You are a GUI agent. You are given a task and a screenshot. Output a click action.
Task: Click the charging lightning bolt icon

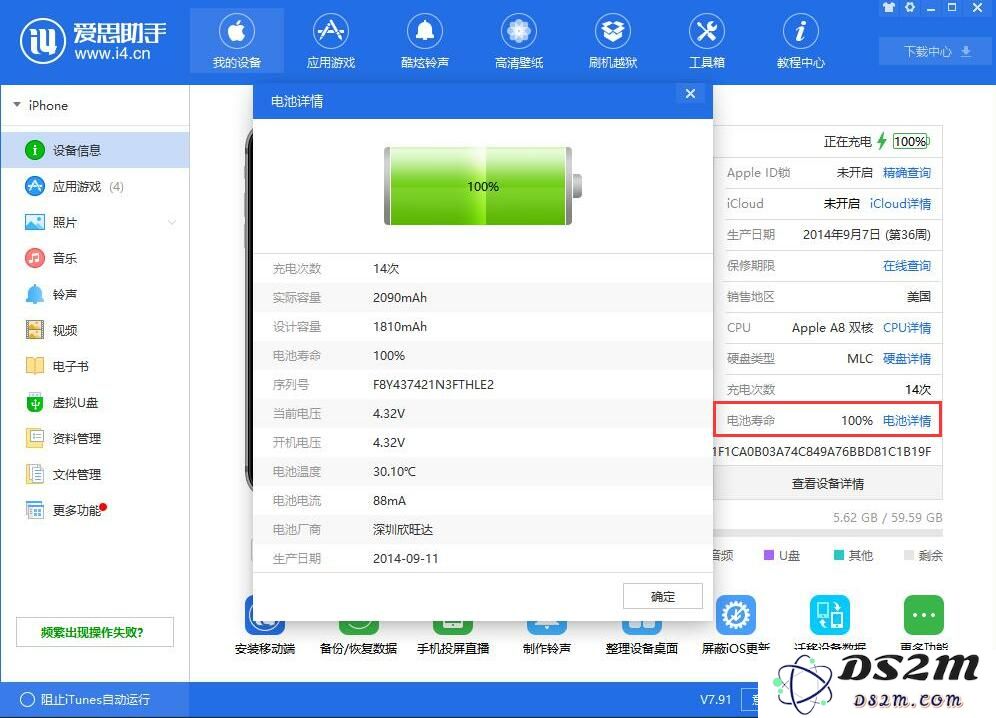882,141
